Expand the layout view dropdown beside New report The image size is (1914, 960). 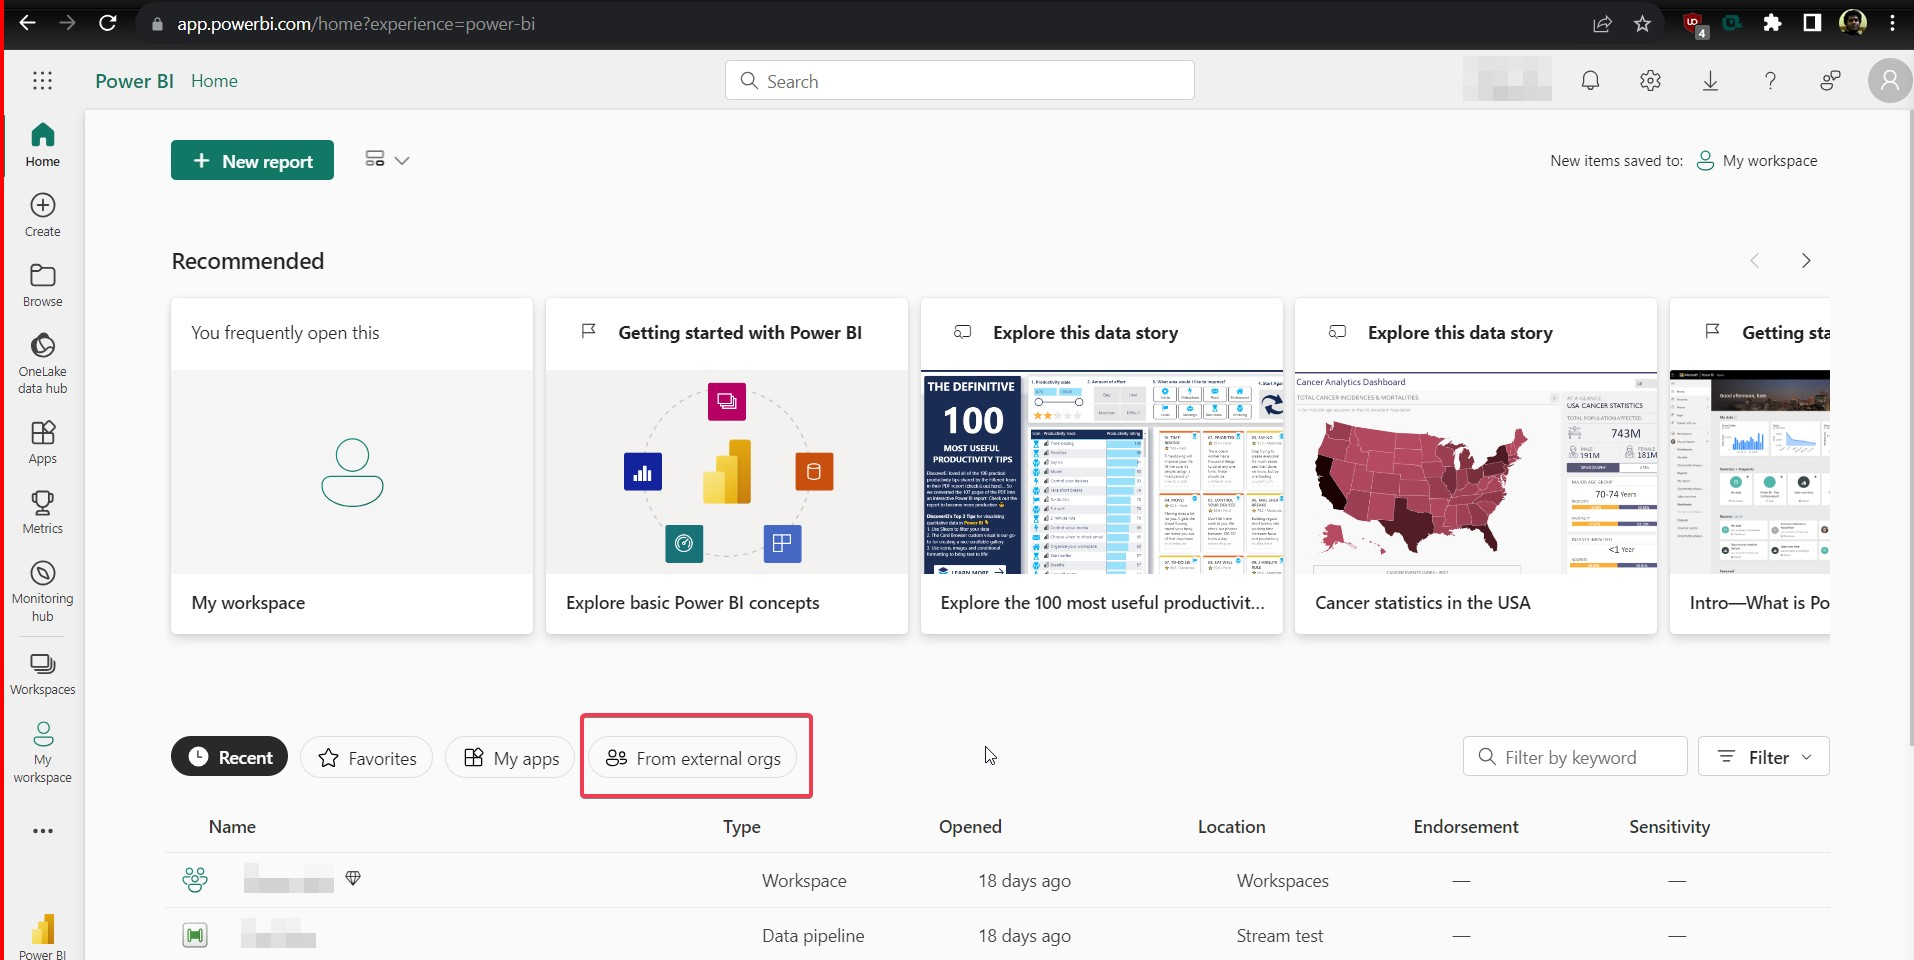click(387, 160)
